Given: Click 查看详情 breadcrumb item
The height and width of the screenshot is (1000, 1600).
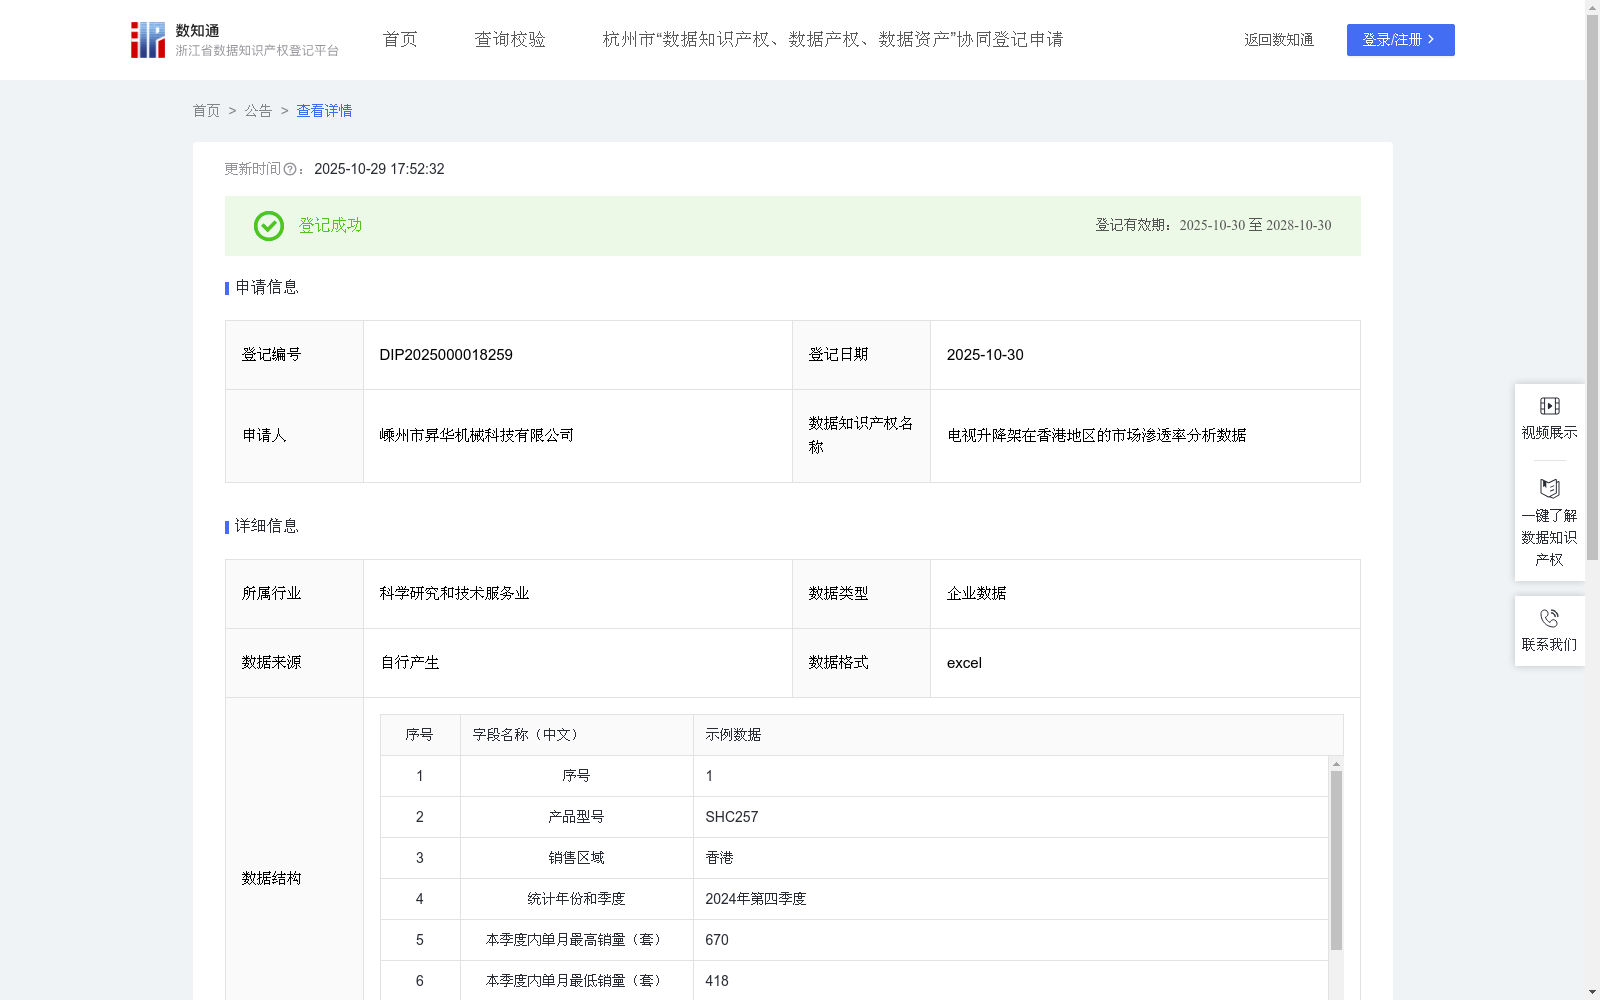Looking at the screenshot, I should pos(324,111).
